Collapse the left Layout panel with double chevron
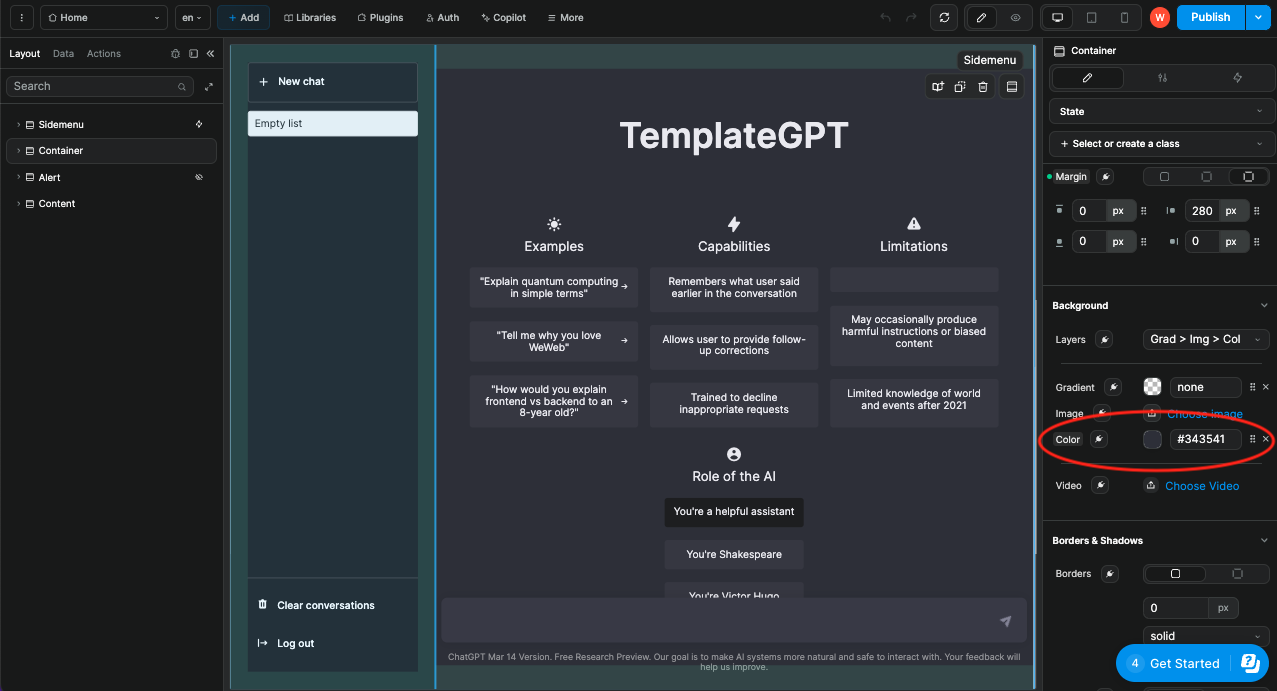The width and height of the screenshot is (1277, 691). (209, 53)
